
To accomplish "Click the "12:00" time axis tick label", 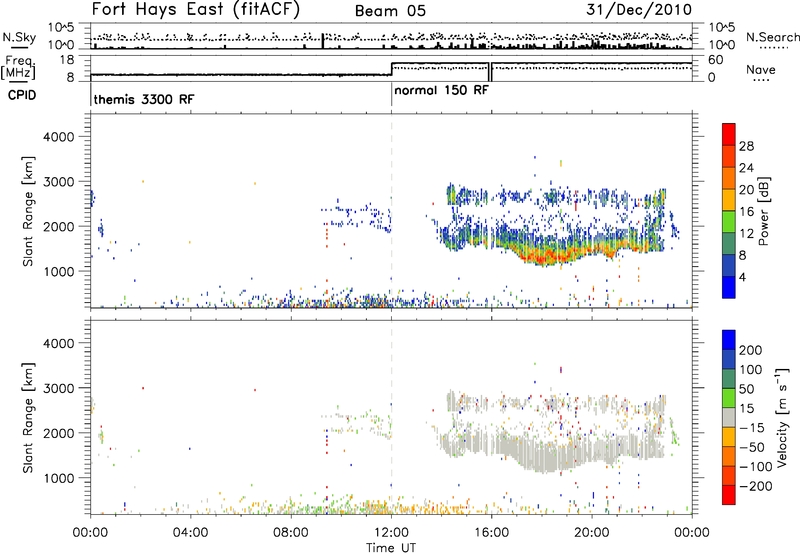I will coord(391,533).
